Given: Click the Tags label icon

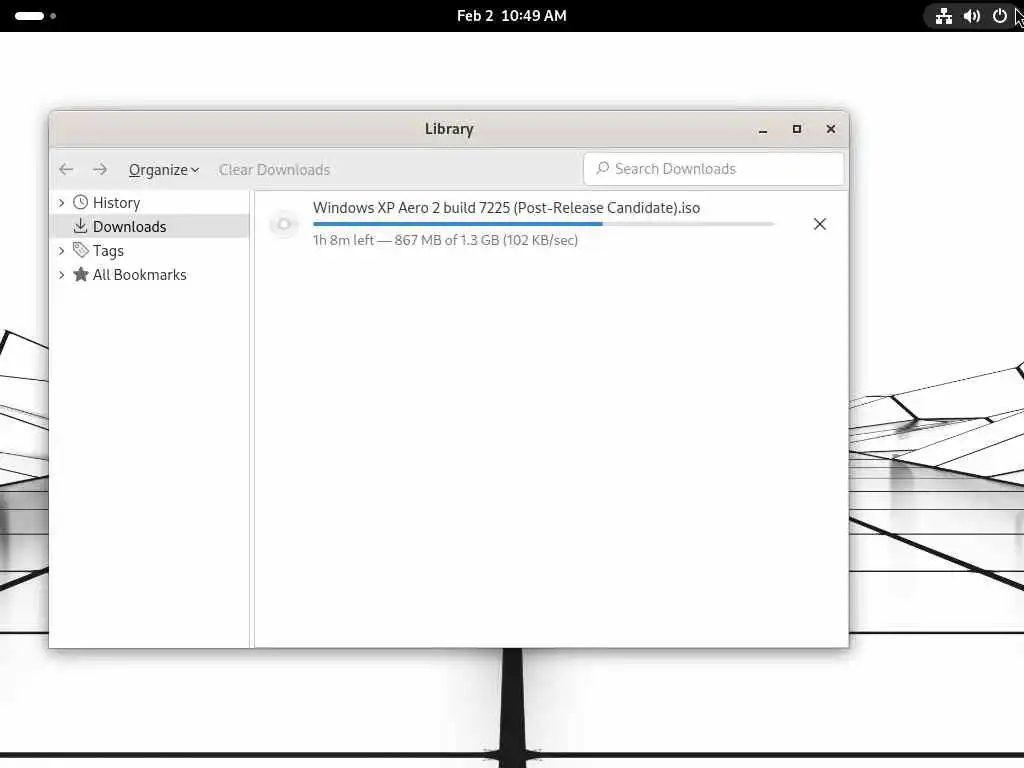Looking at the screenshot, I should point(80,250).
